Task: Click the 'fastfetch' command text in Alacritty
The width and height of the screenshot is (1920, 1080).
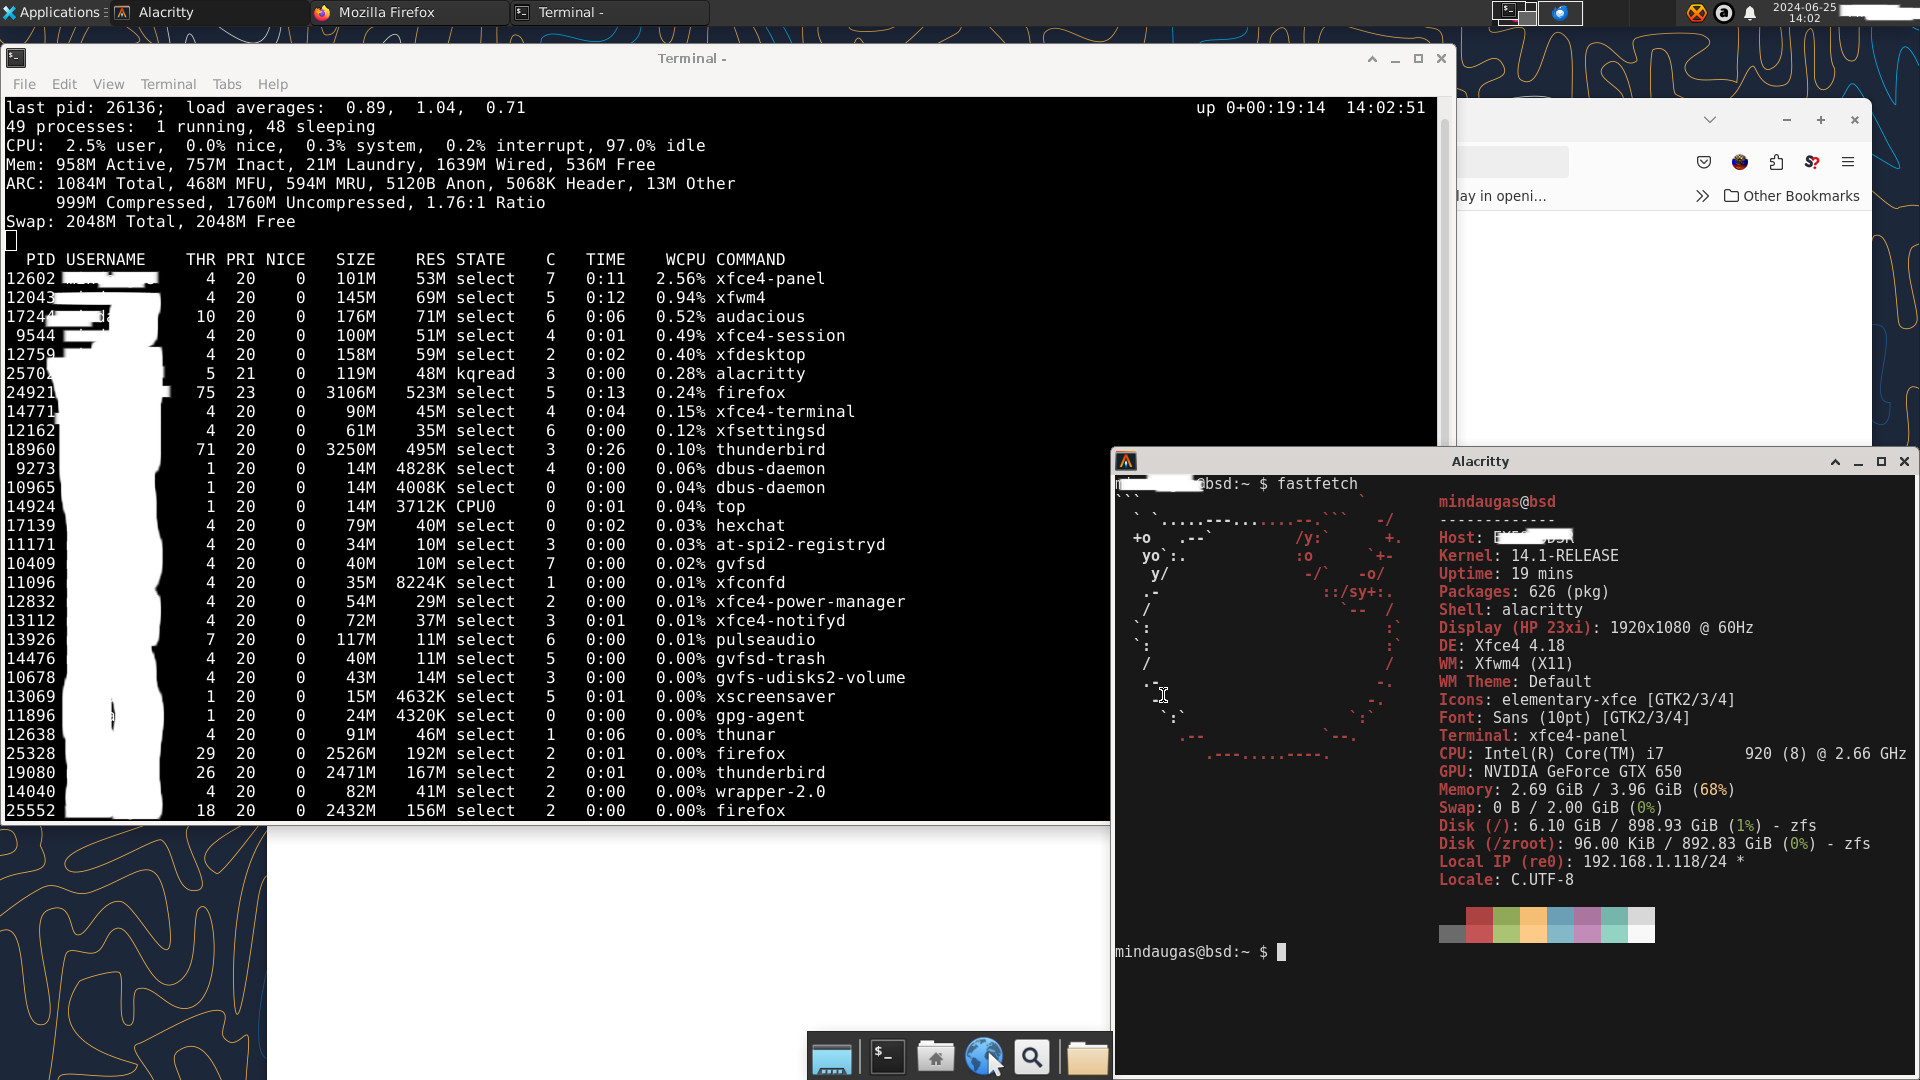Action: [1317, 484]
